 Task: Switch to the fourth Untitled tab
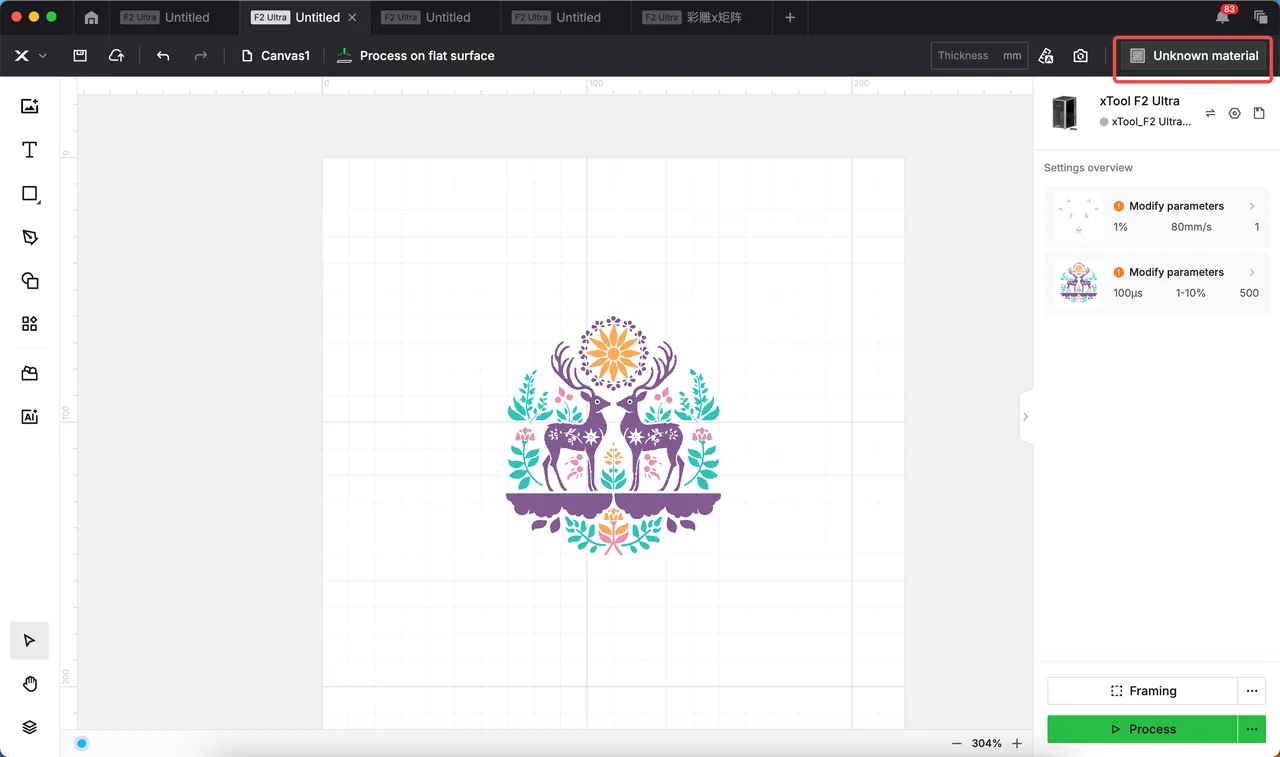pos(566,18)
